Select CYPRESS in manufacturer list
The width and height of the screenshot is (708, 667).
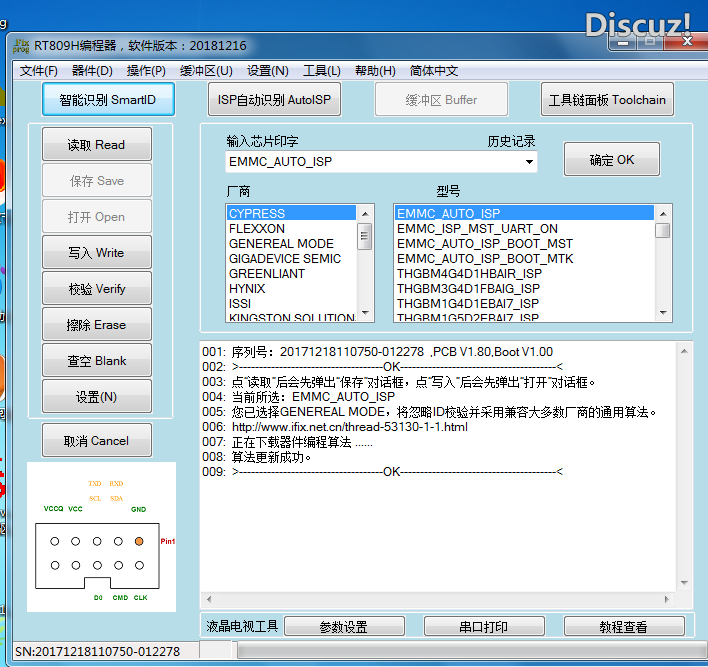click(x=292, y=213)
